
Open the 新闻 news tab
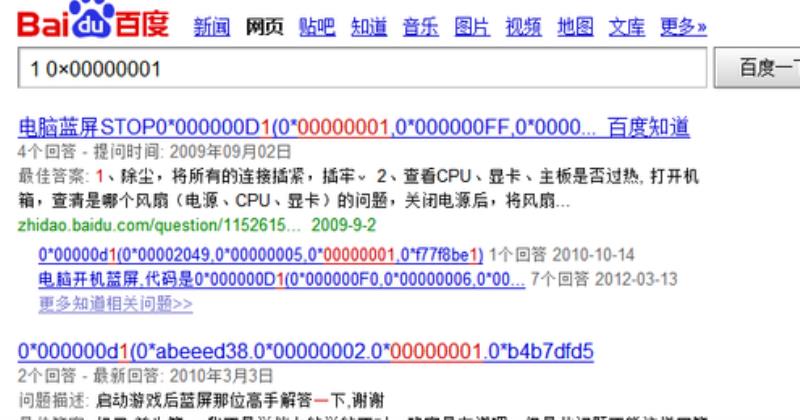[212, 27]
